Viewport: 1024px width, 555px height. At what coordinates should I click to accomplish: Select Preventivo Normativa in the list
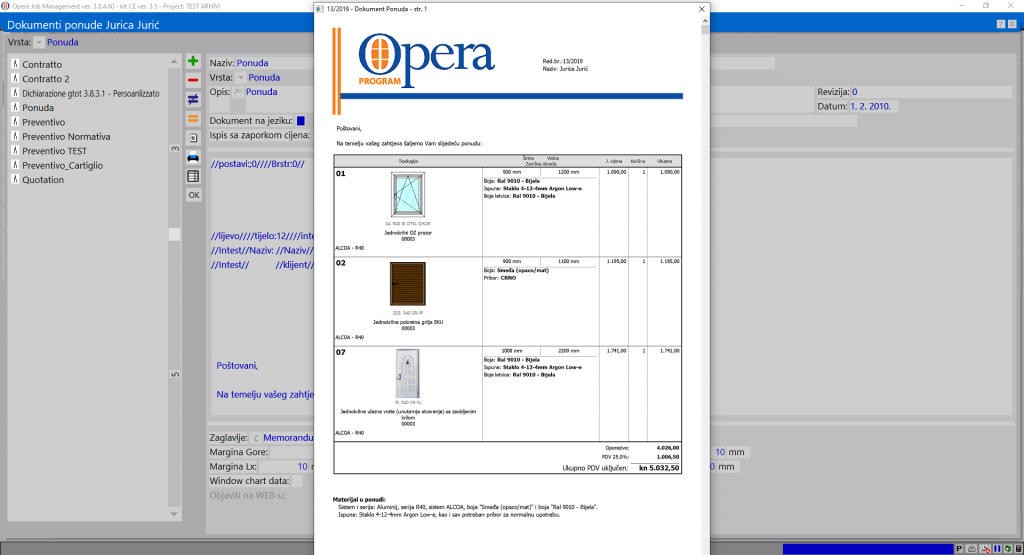coord(66,136)
